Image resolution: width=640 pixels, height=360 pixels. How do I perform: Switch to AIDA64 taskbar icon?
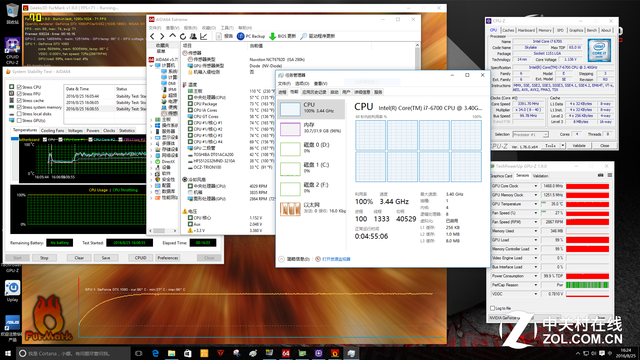tap(286, 353)
